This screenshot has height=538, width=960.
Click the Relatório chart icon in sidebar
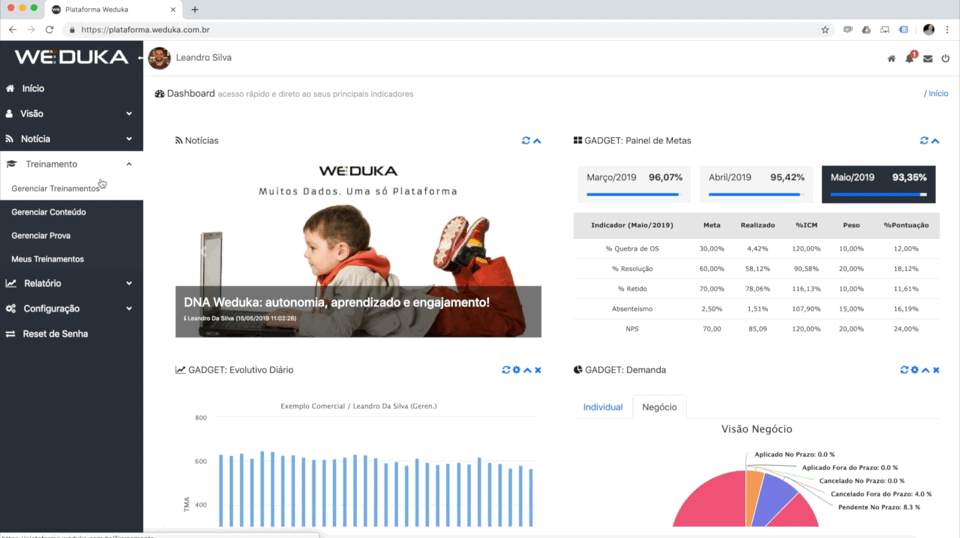[x=11, y=283]
